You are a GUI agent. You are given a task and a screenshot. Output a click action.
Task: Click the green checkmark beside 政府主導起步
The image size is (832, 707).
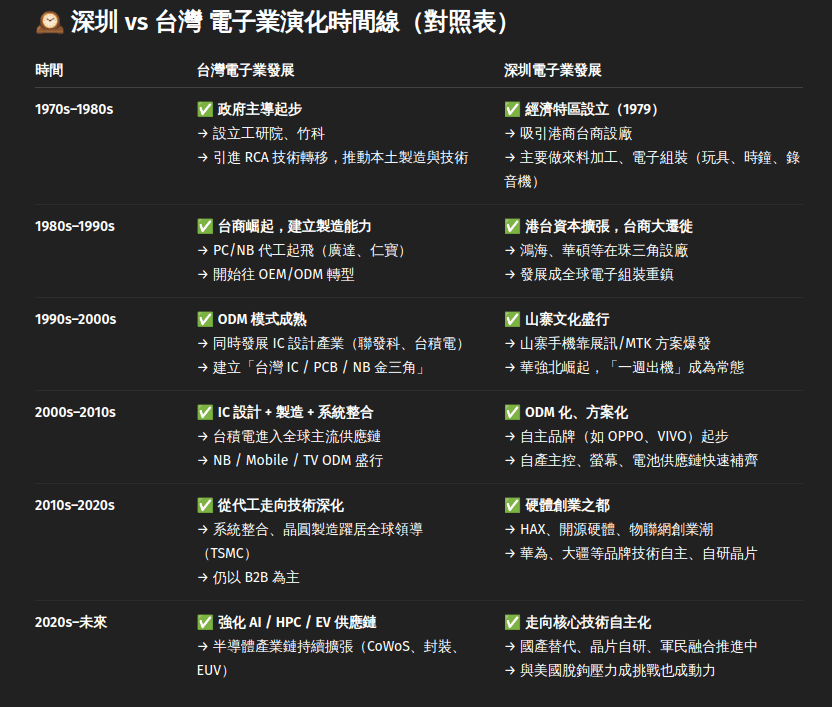pos(205,109)
